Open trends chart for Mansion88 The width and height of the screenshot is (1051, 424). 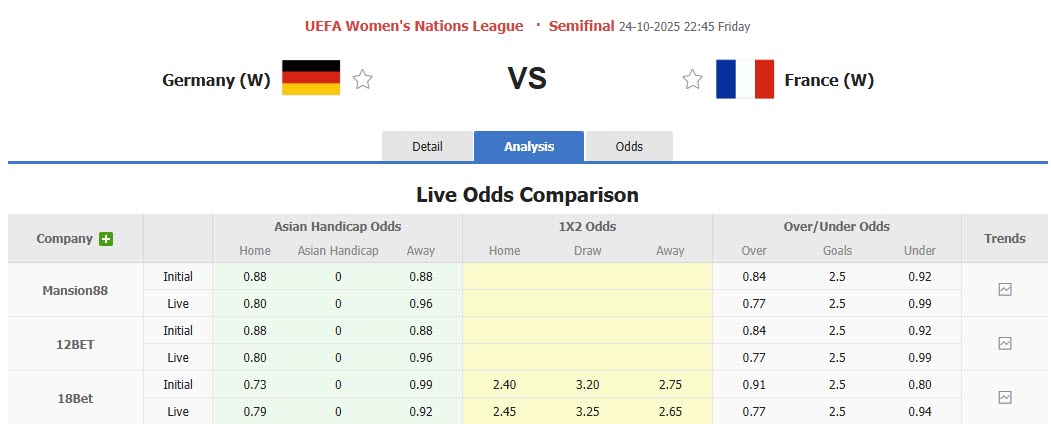(1005, 290)
